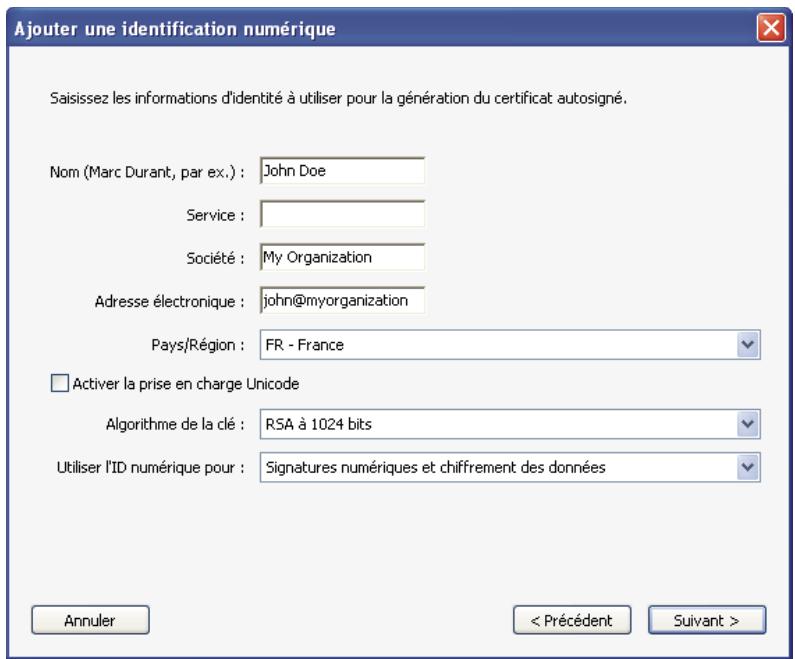This screenshot has height=659, width=795.
Task: Click the Nom field containing John Doe
Action: point(342,171)
